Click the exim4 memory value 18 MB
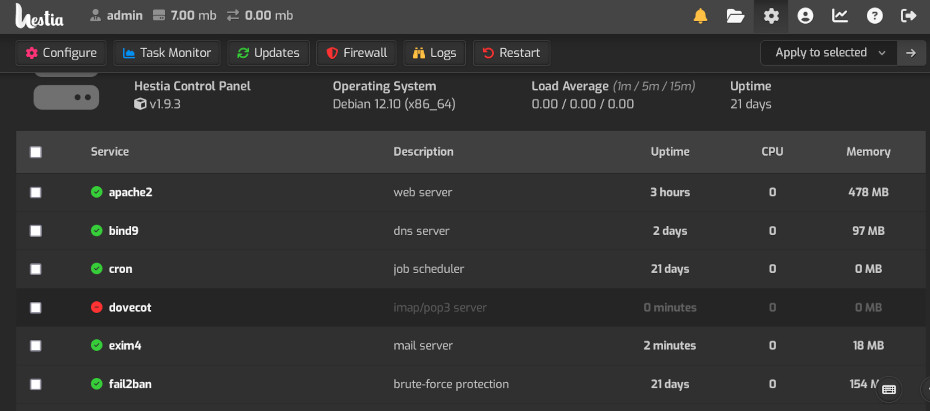The width and height of the screenshot is (930, 411). [x=868, y=345]
